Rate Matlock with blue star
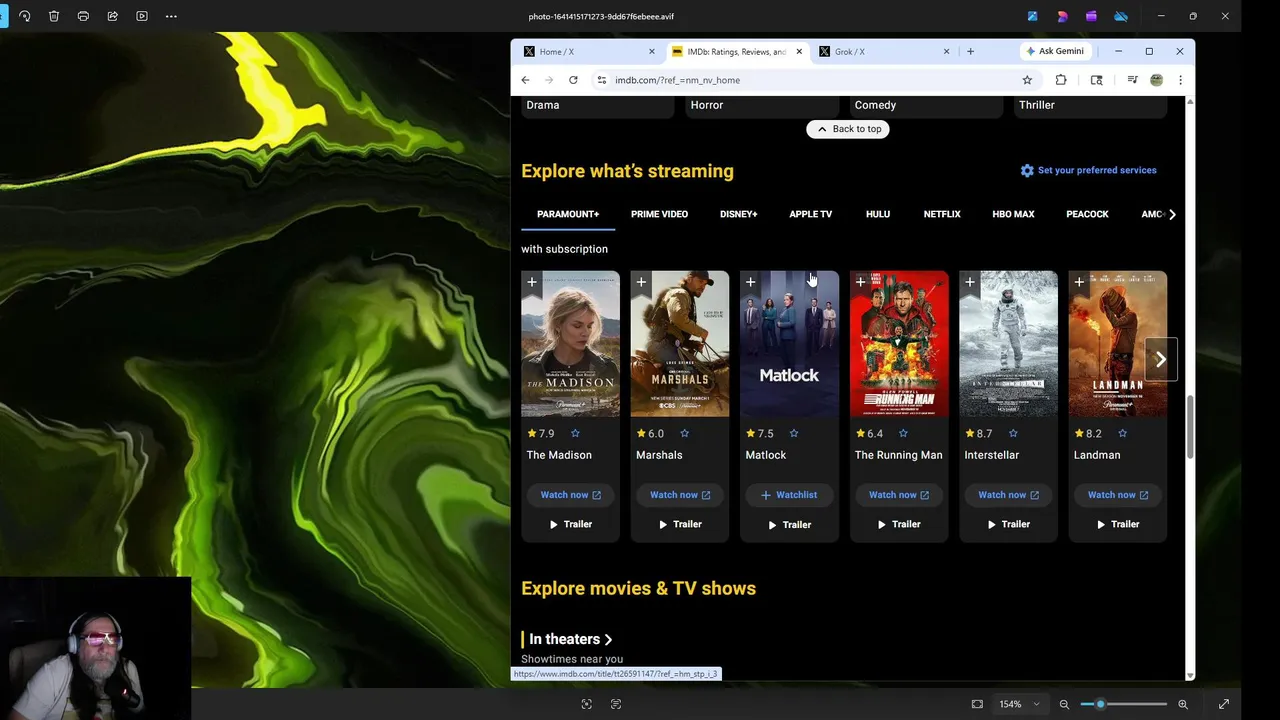Screen dimensions: 1280x720 pyautogui.click(x=794, y=433)
